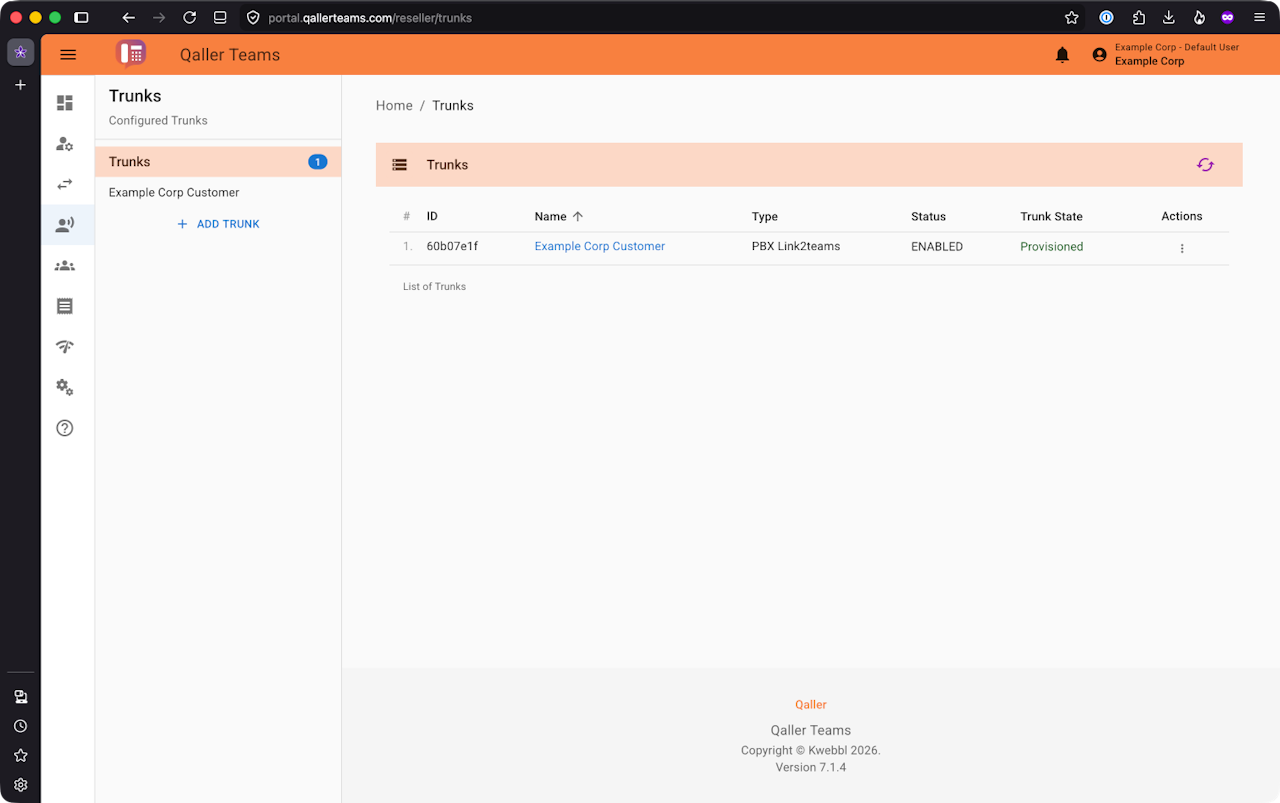This screenshot has width=1280, height=803.
Task: Click the list icon in Trunks header
Action: click(x=400, y=165)
